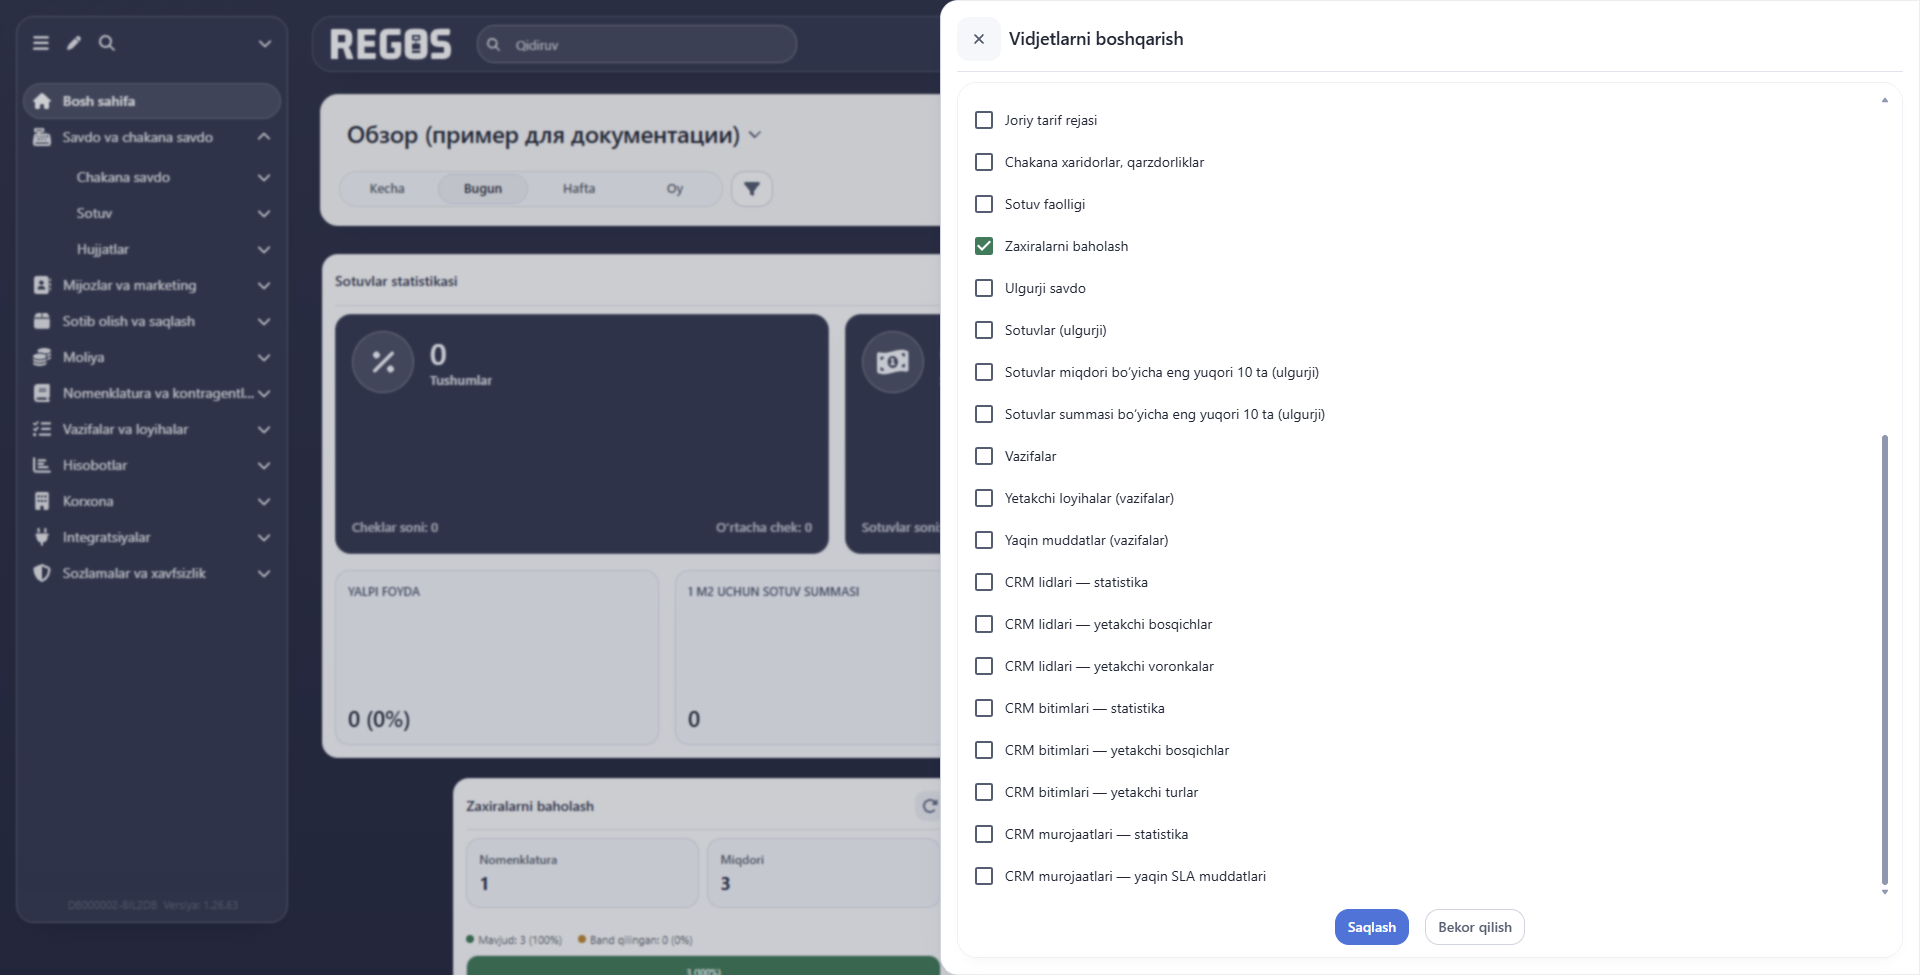Click the Hisobotlar chart icon

[42, 465]
